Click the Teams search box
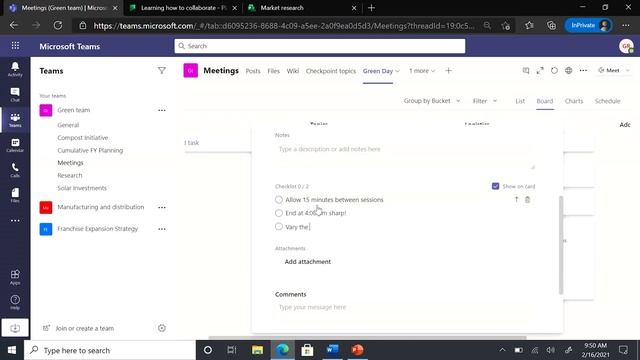640x360 pixels. coord(320,46)
